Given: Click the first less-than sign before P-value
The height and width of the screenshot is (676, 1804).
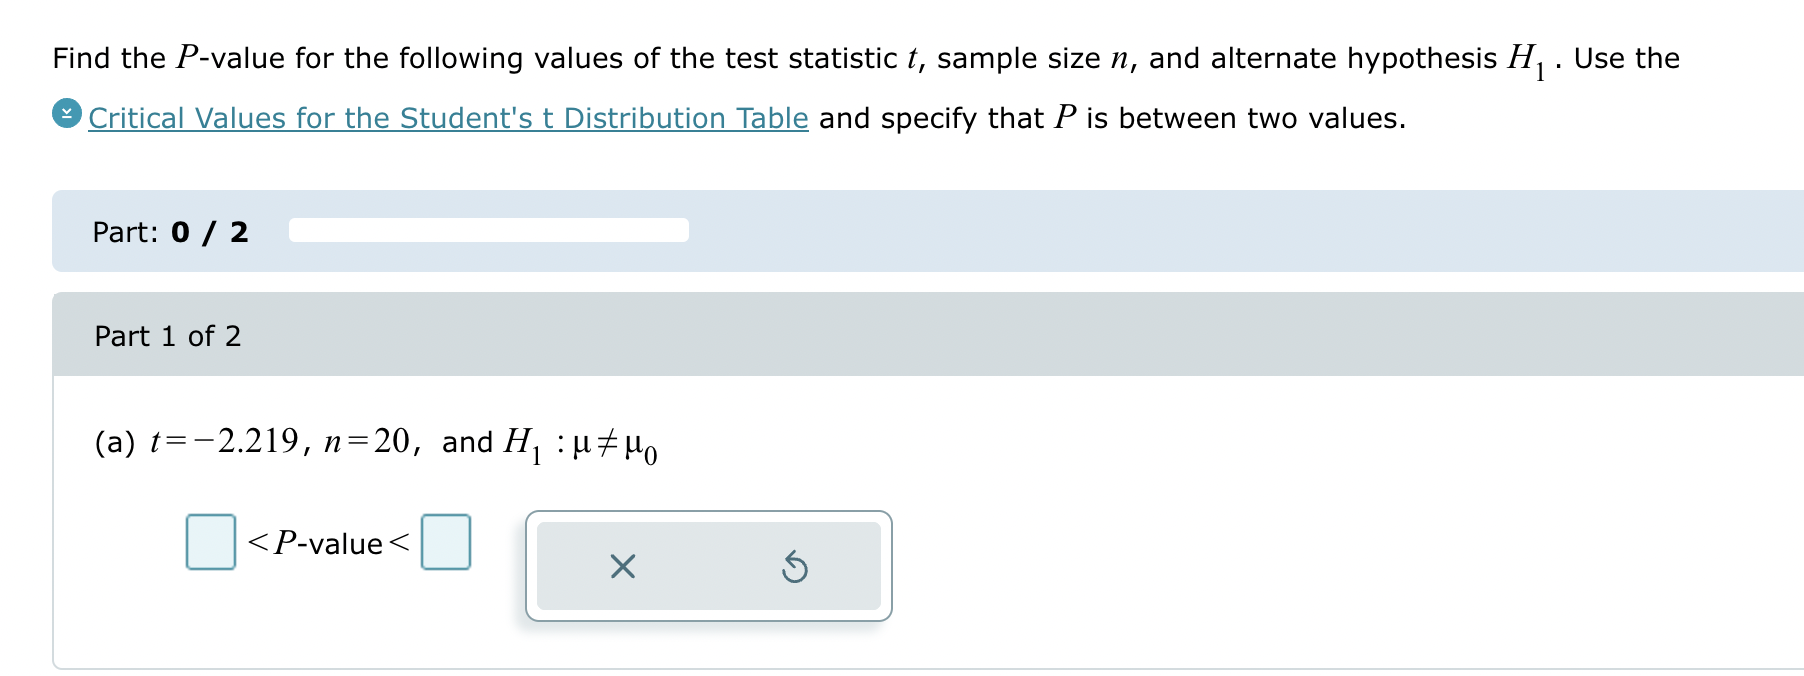Looking at the screenshot, I should (258, 542).
